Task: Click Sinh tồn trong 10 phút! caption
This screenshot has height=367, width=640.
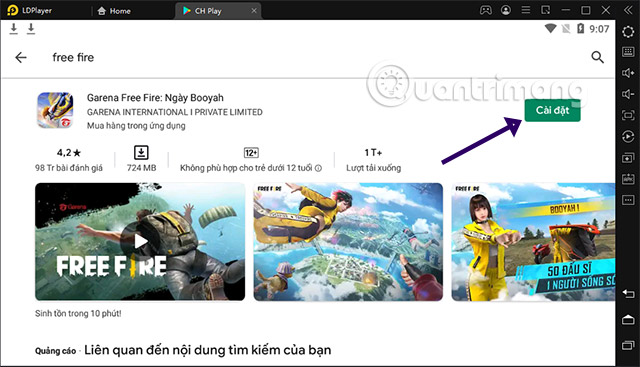Action: [x=78, y=314]
